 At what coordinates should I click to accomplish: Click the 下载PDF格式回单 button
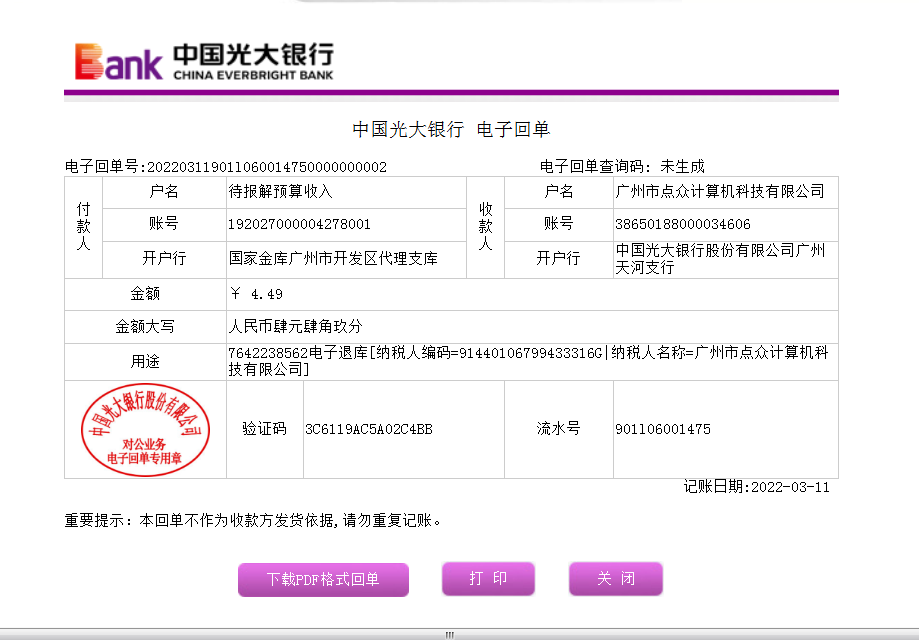[x=323, y=579]
